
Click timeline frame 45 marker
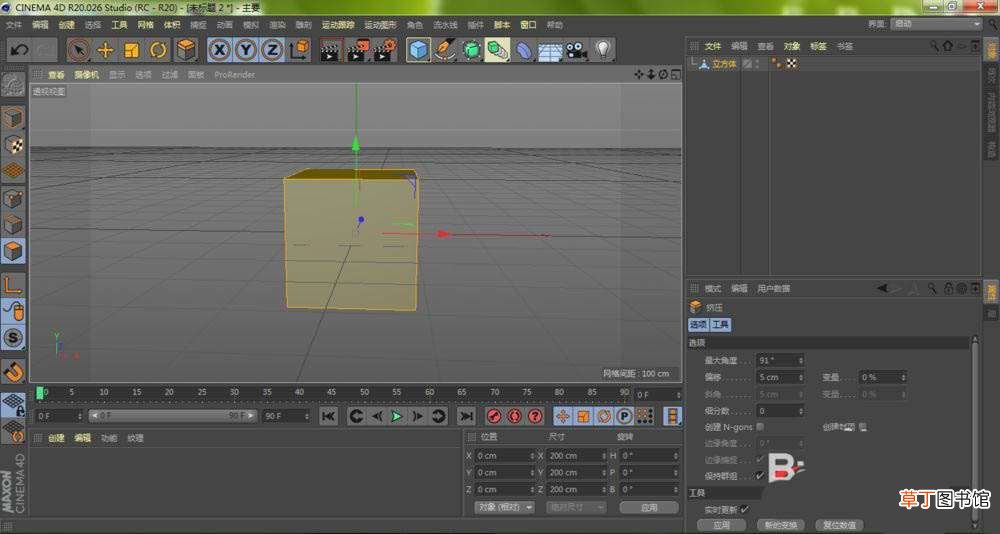point(332,392)
